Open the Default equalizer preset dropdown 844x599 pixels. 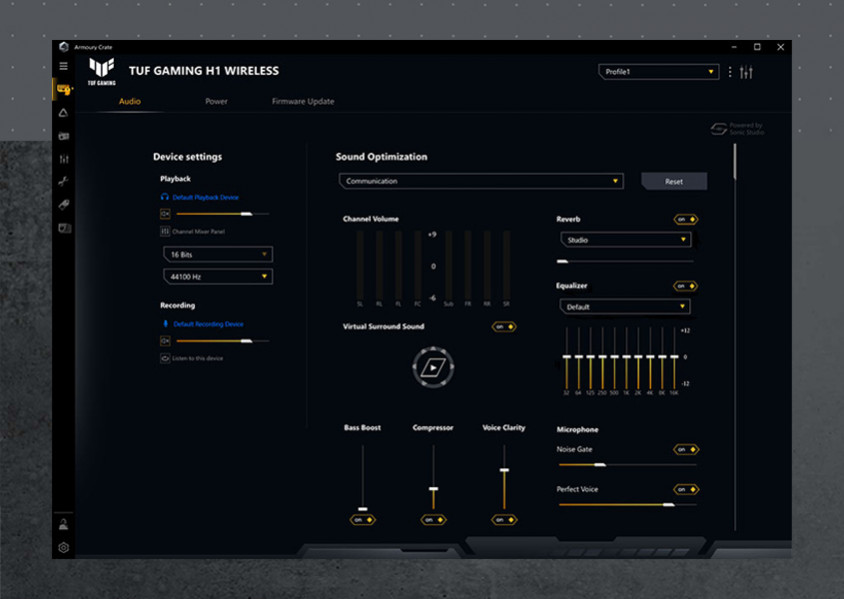[625, 307]
